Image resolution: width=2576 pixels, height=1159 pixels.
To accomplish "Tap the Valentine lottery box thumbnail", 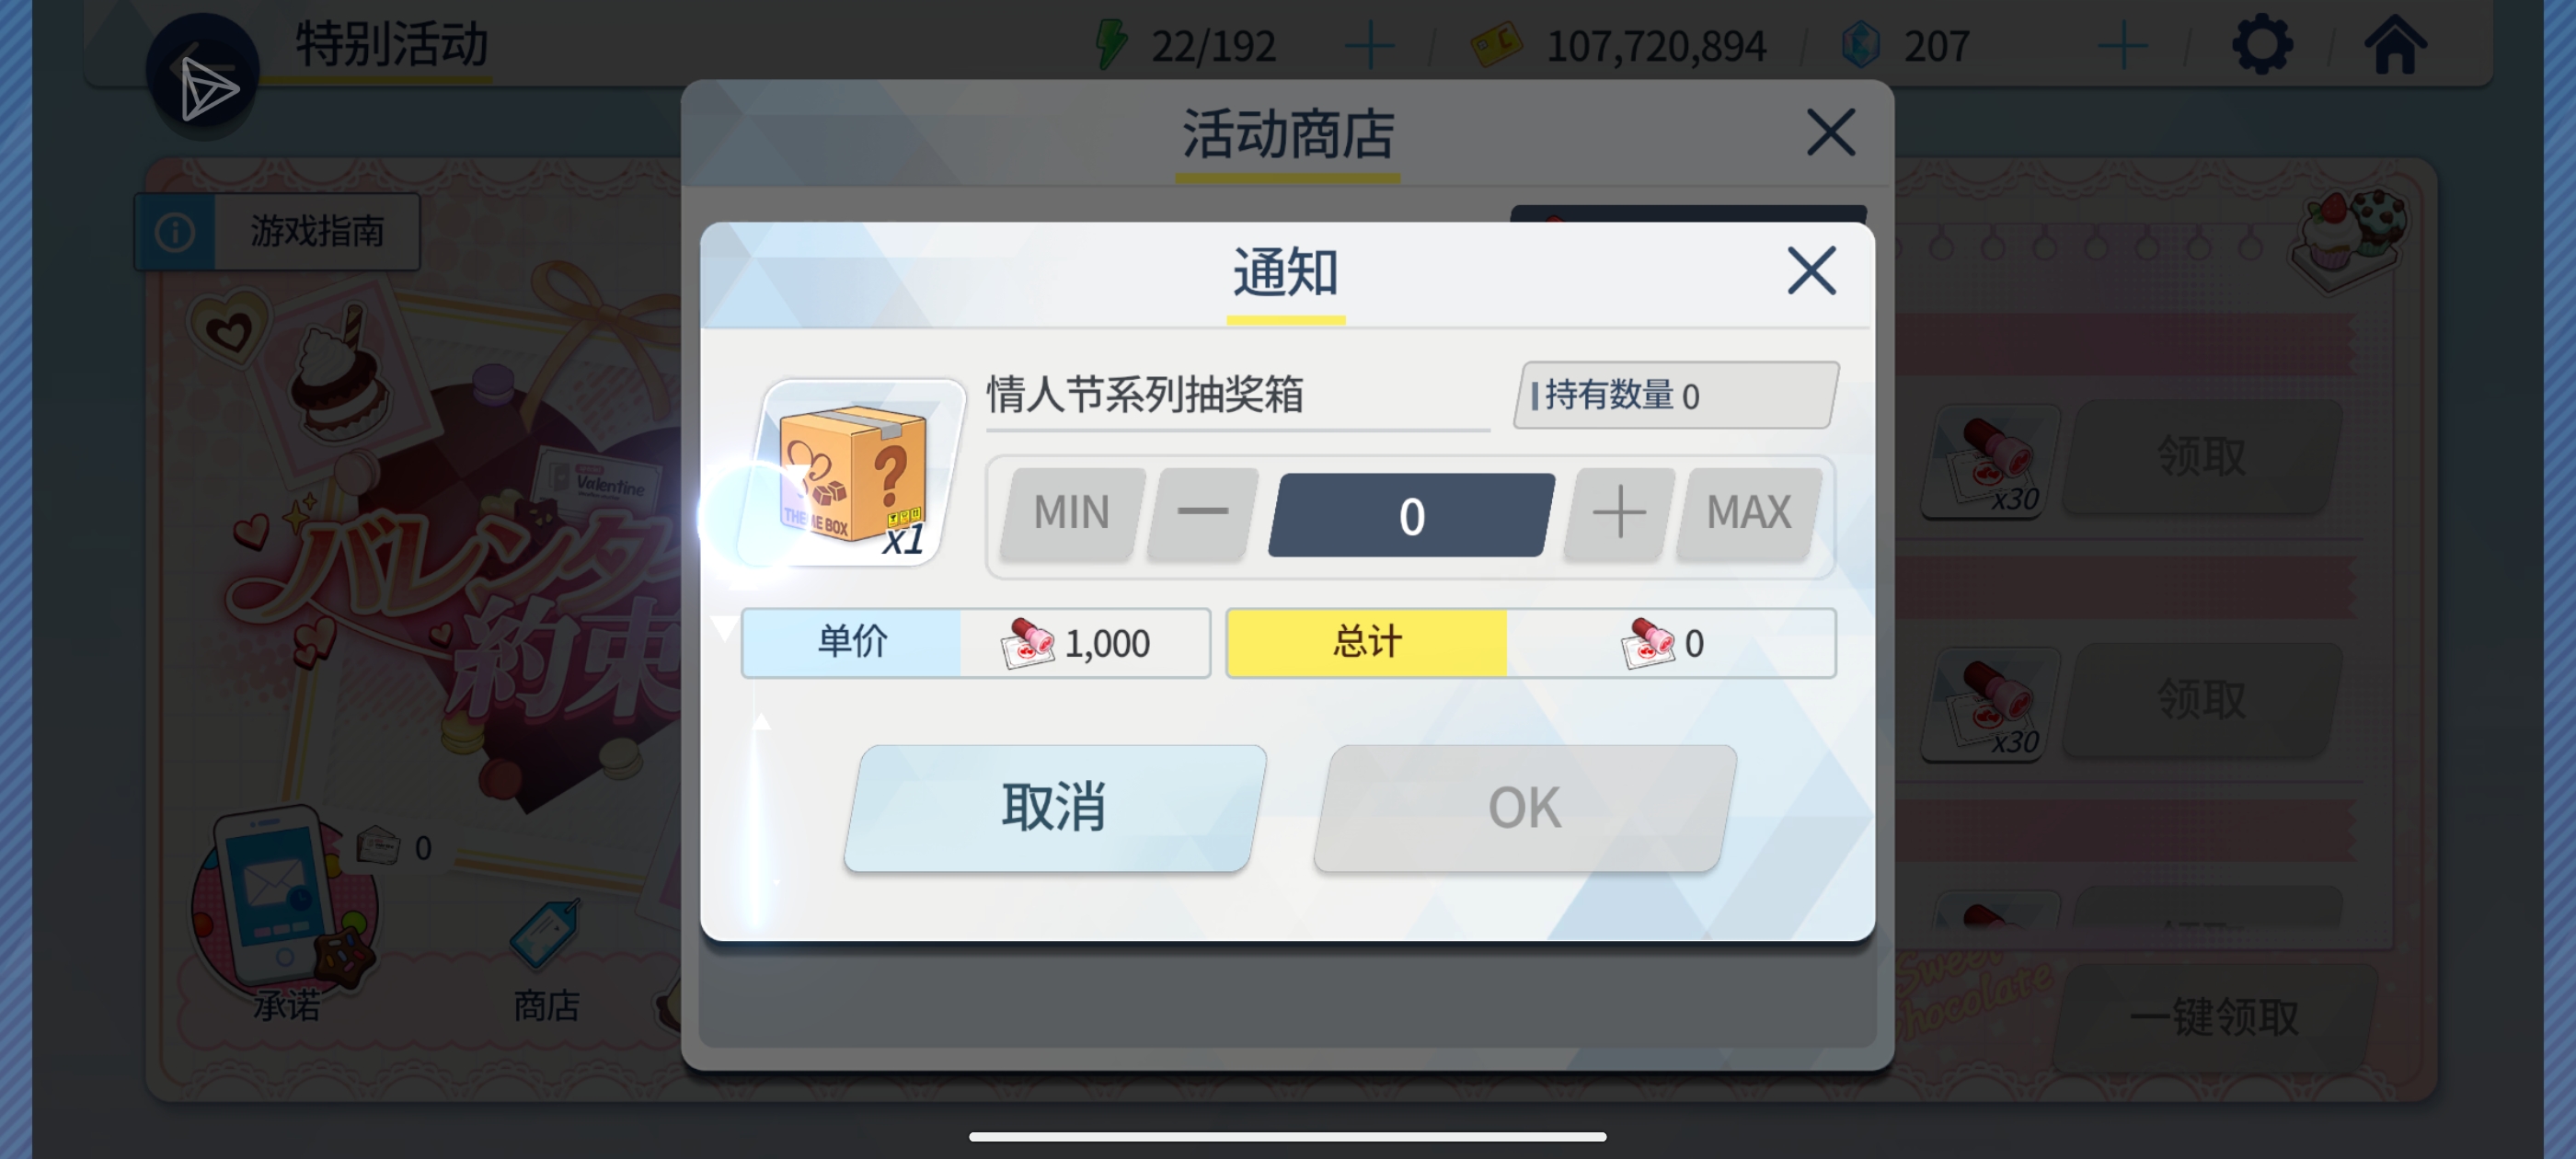I will click(x=852, y=472).
